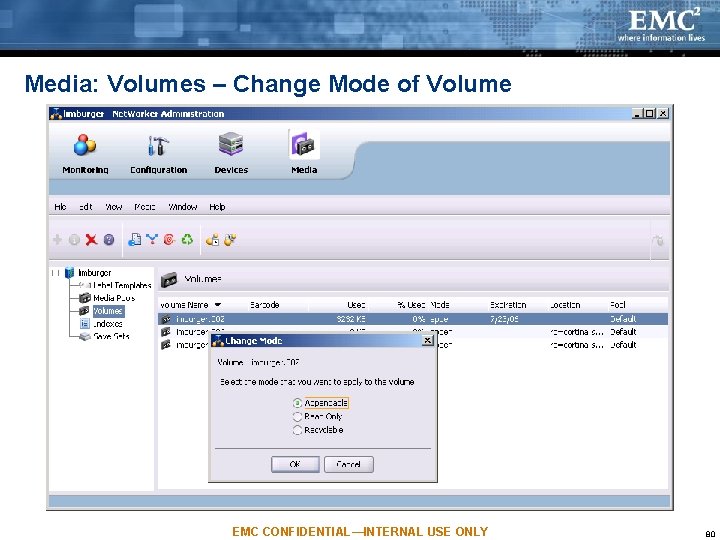The height and width of the screenshot is (540, 720).
Task: Open the Monitoring view
Action: pos(85,154)
